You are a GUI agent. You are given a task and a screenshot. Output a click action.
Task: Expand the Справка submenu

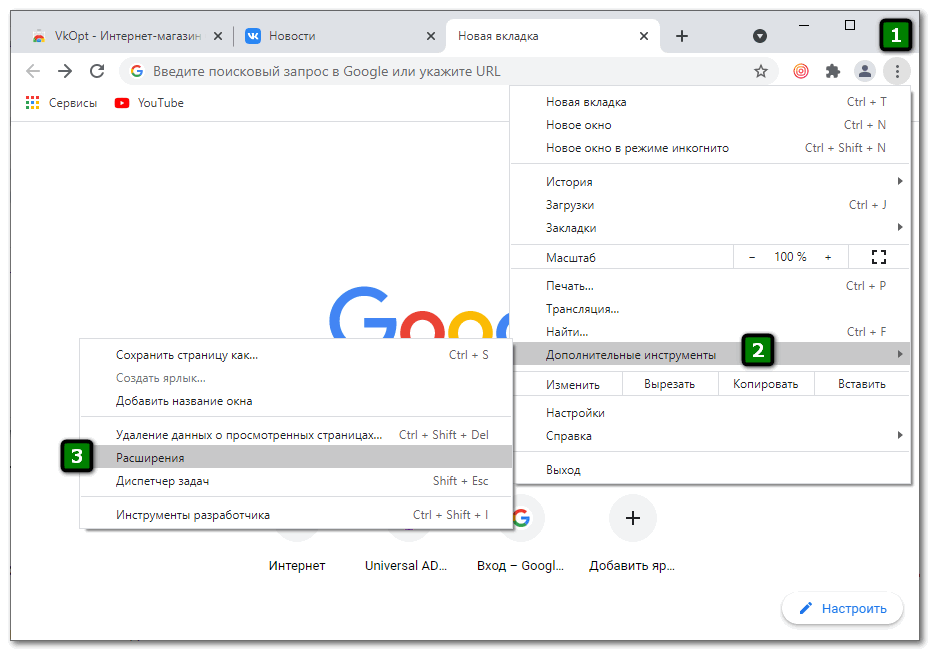(710, 436)
